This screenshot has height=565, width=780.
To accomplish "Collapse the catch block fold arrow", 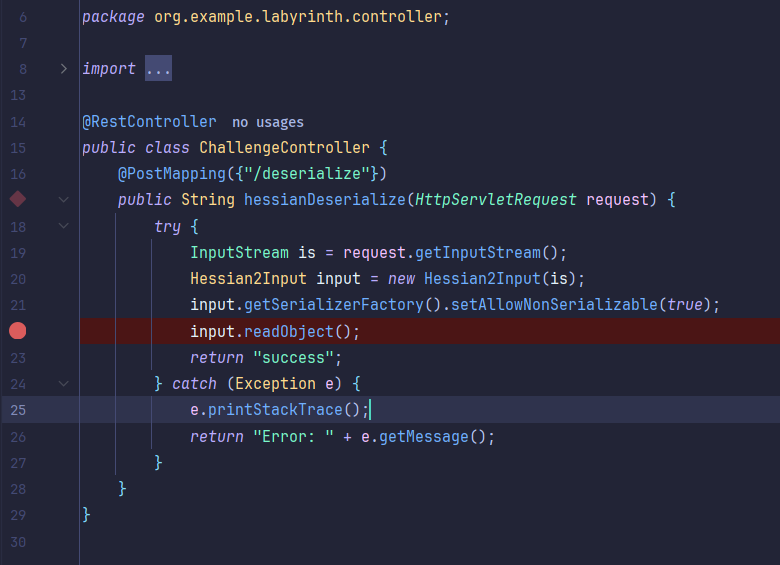I will 64,383.
